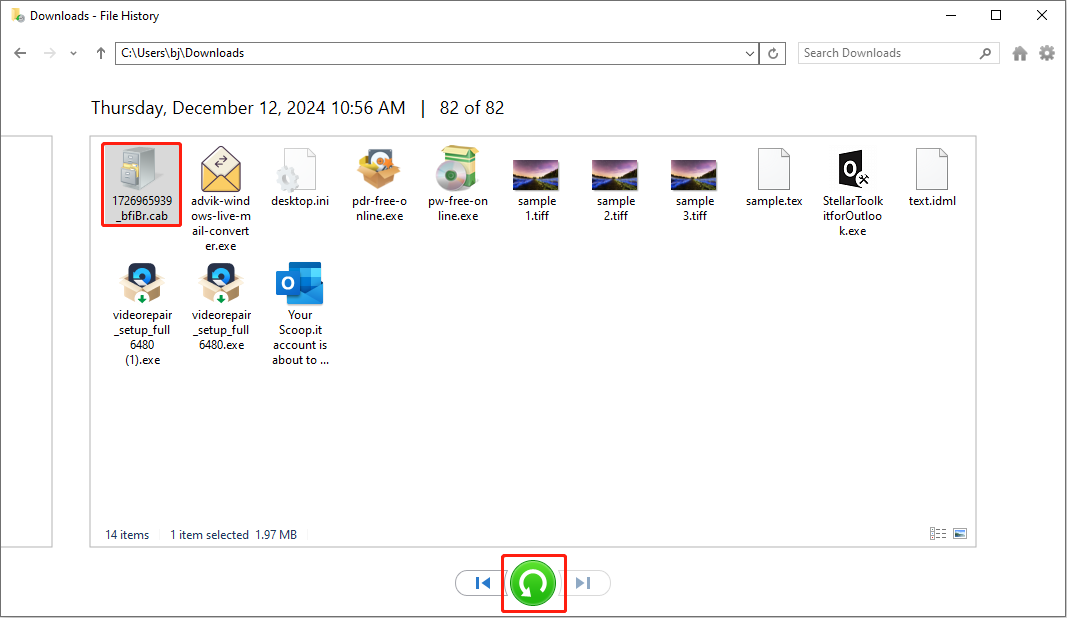Expand the address bar history dropdown
The height and width of the screenshot is (618, 1067).
[x=749, y=53]
